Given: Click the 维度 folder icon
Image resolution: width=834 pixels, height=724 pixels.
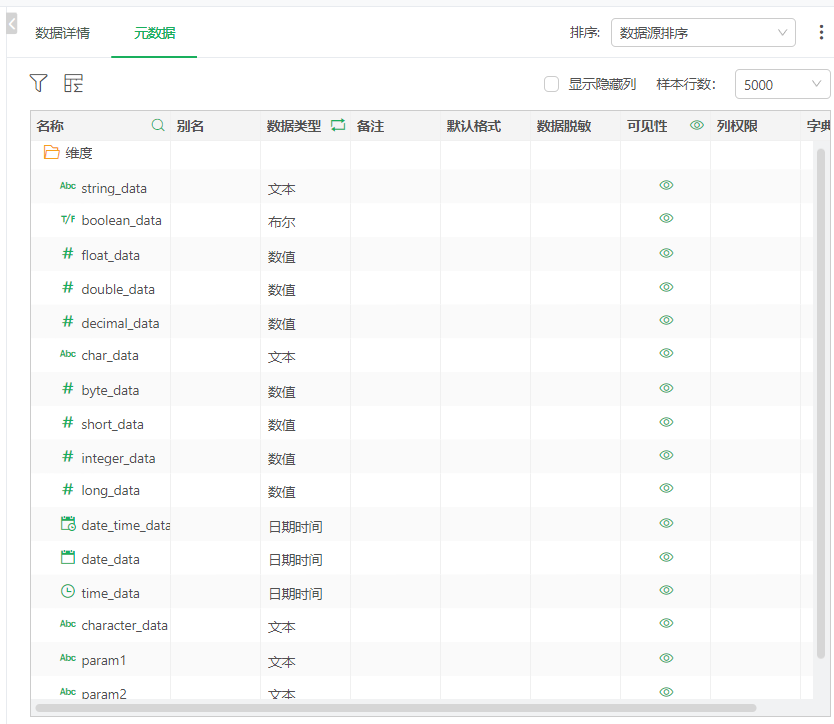Looking at the screenshot, I should tap(51, 153).
